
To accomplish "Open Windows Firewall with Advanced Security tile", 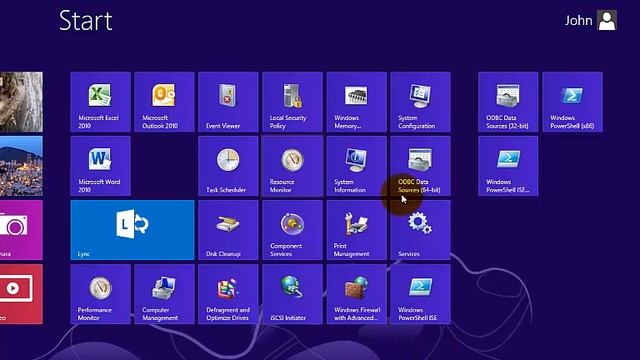I will click(357, 294).
